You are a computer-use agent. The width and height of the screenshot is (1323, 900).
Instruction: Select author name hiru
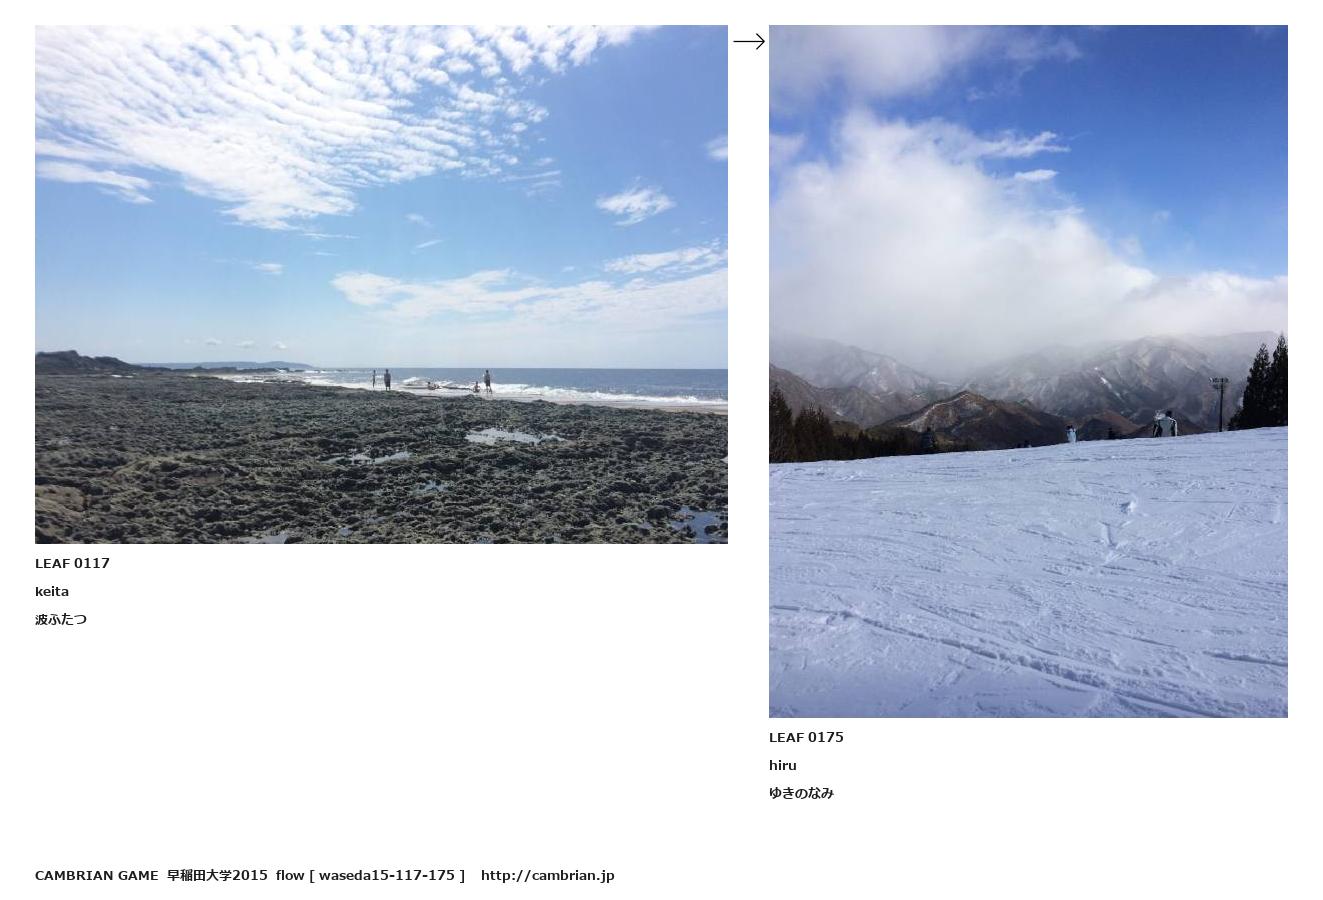pyautogui.click(x=783, y=765)
